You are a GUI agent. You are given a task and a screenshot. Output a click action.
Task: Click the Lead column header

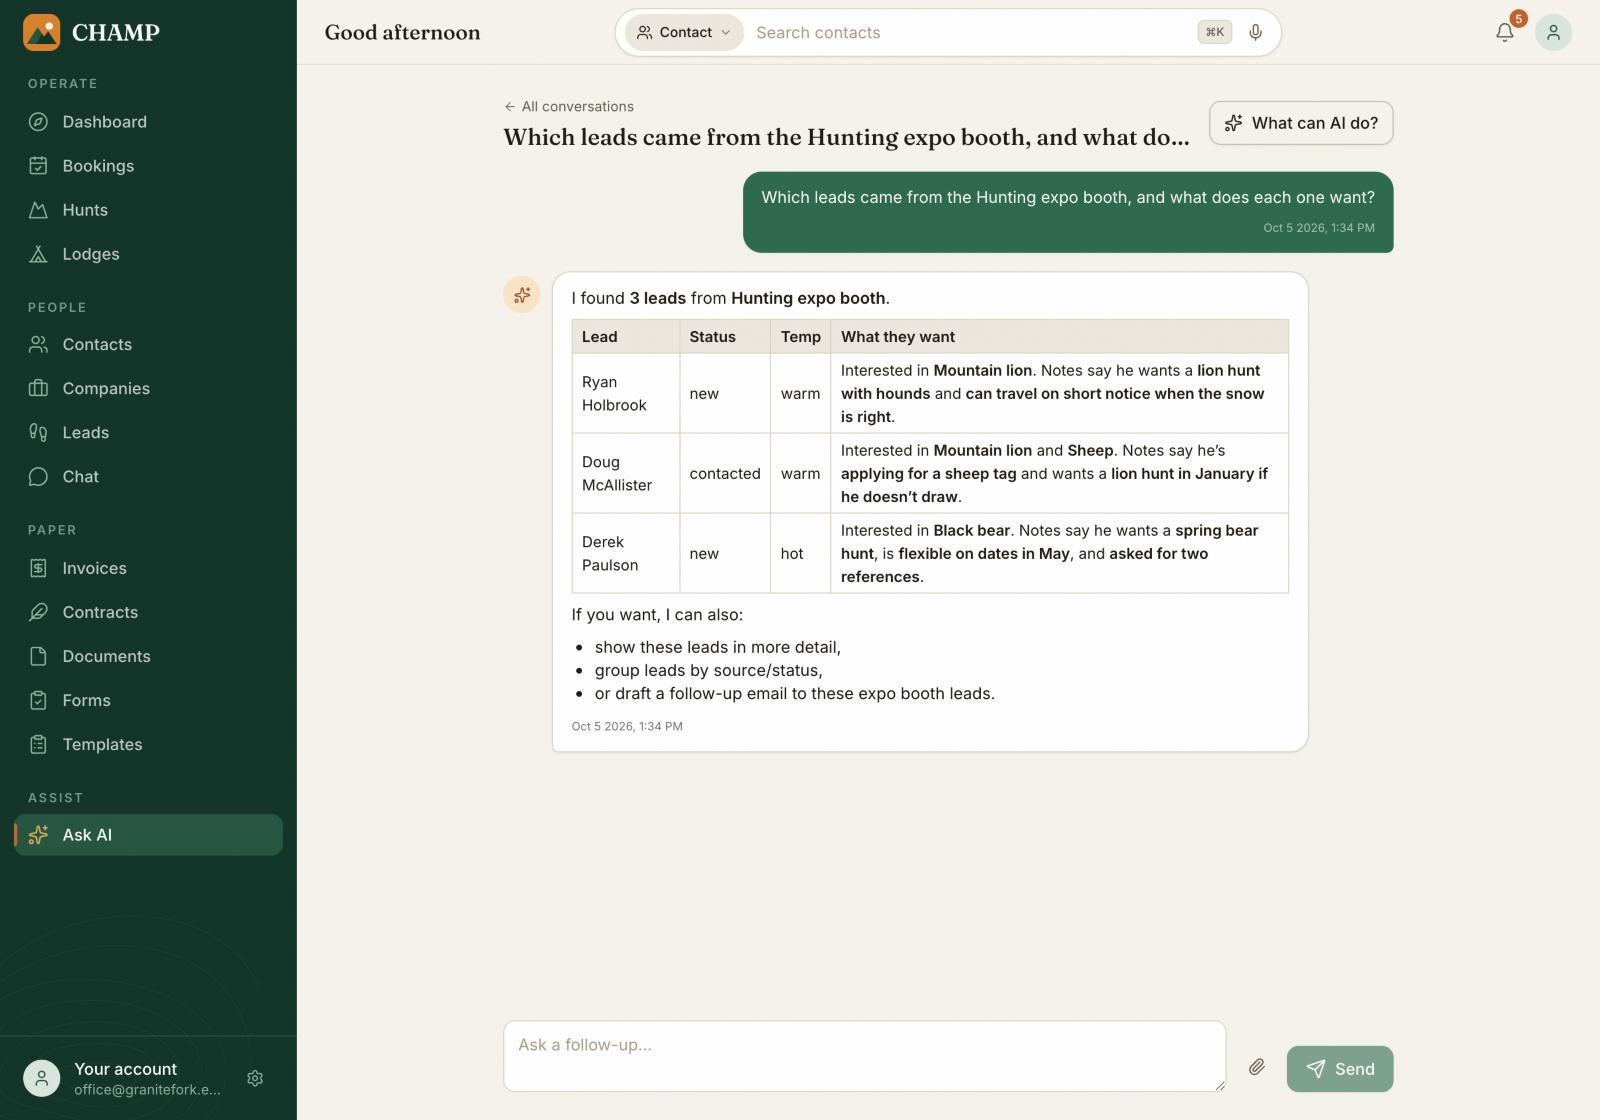click(x=626, y=337)
